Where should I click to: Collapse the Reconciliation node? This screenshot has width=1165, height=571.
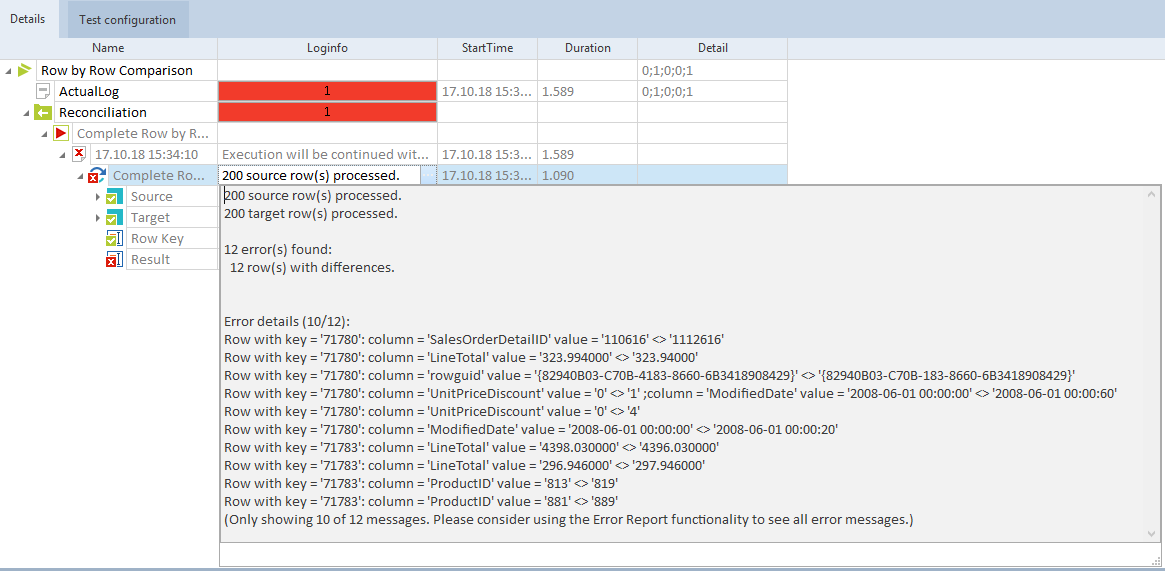[26, 113]
